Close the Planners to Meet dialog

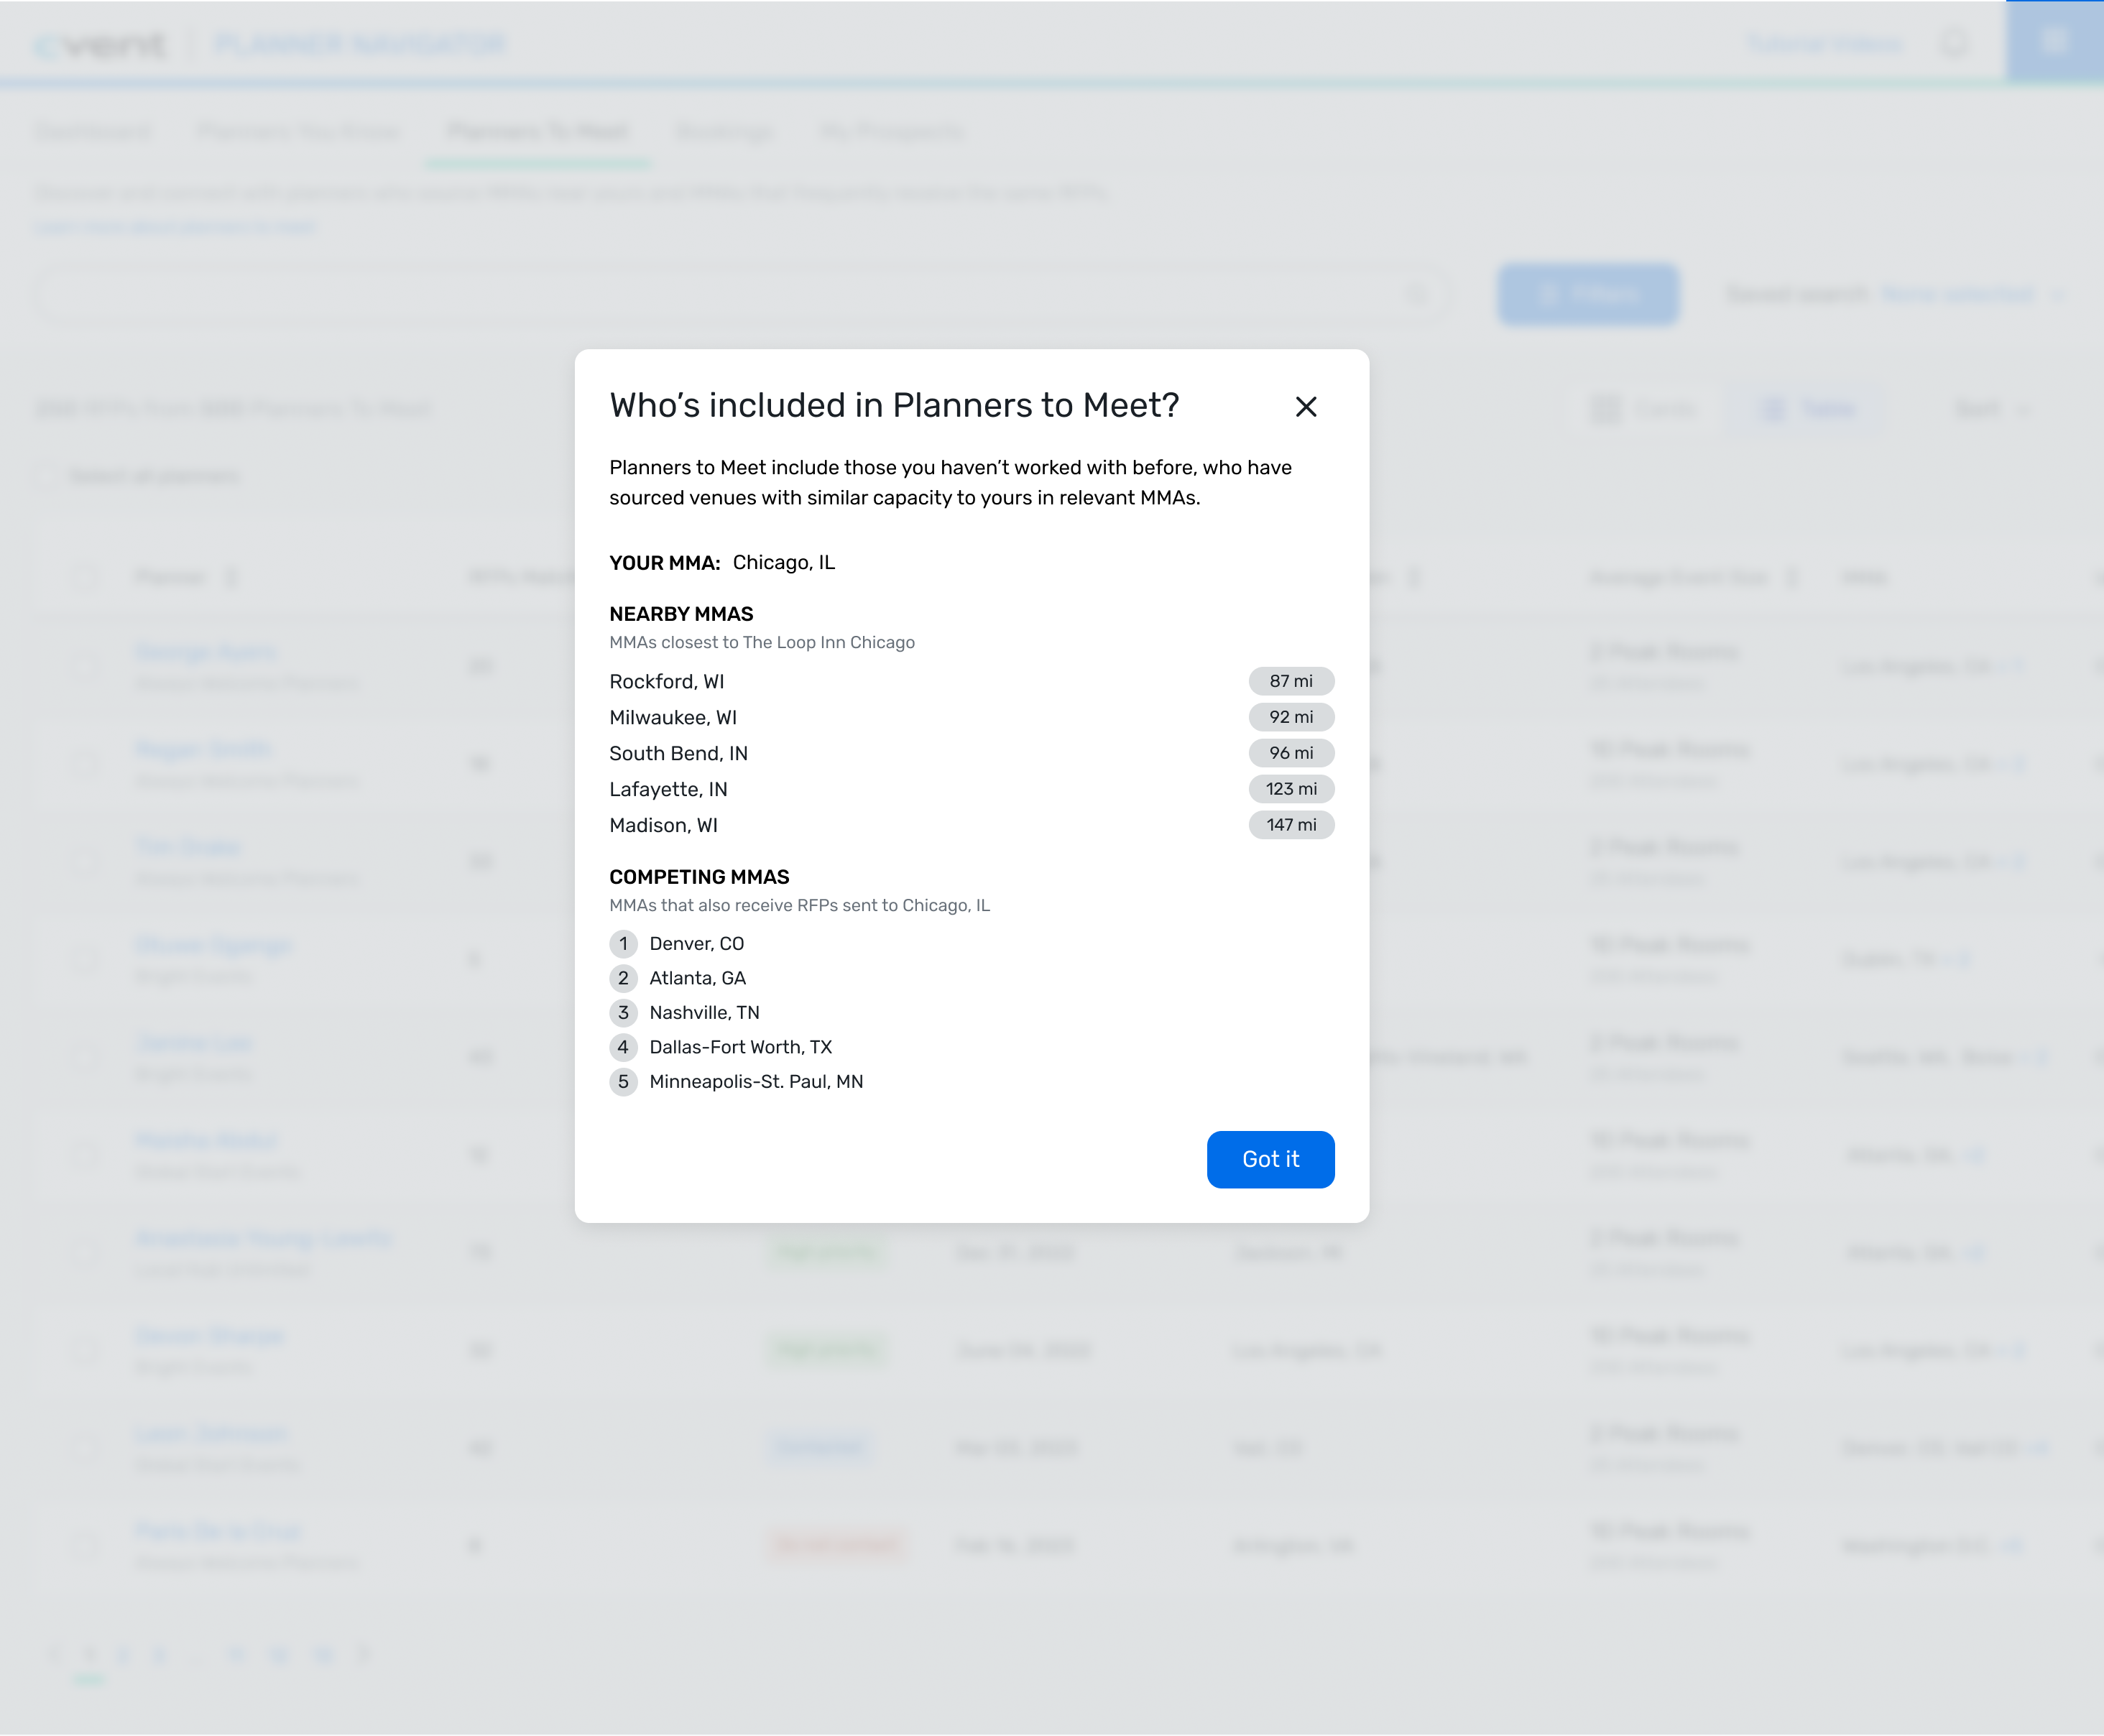pos(1305,406)
